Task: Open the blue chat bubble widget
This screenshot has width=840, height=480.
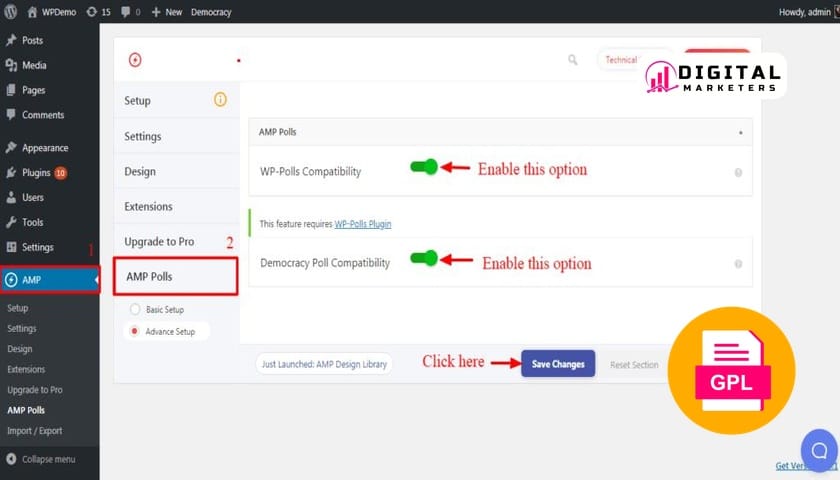Action: (x=819, y=451)
